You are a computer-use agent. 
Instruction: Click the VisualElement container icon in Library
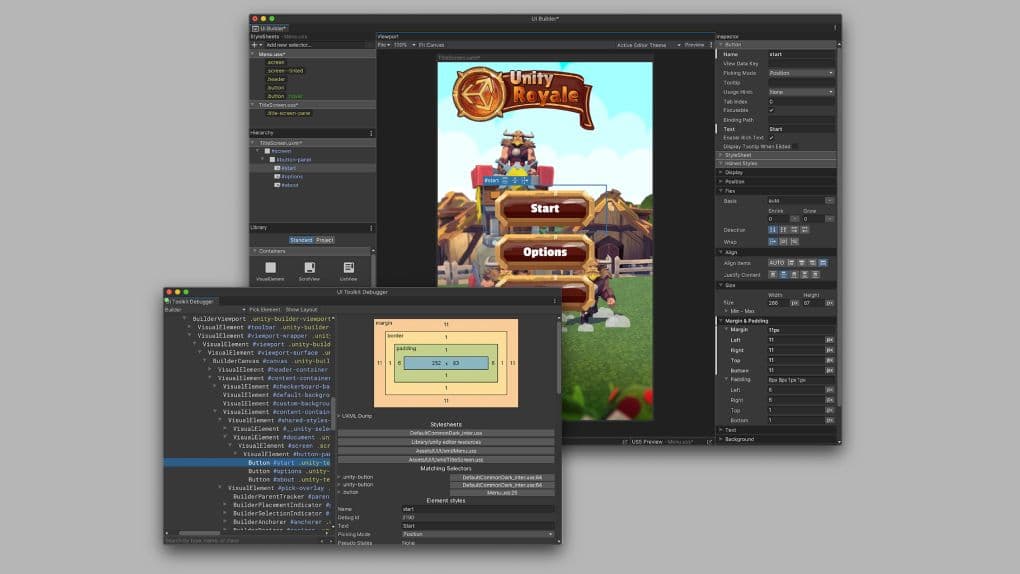(x=270, y=267)
